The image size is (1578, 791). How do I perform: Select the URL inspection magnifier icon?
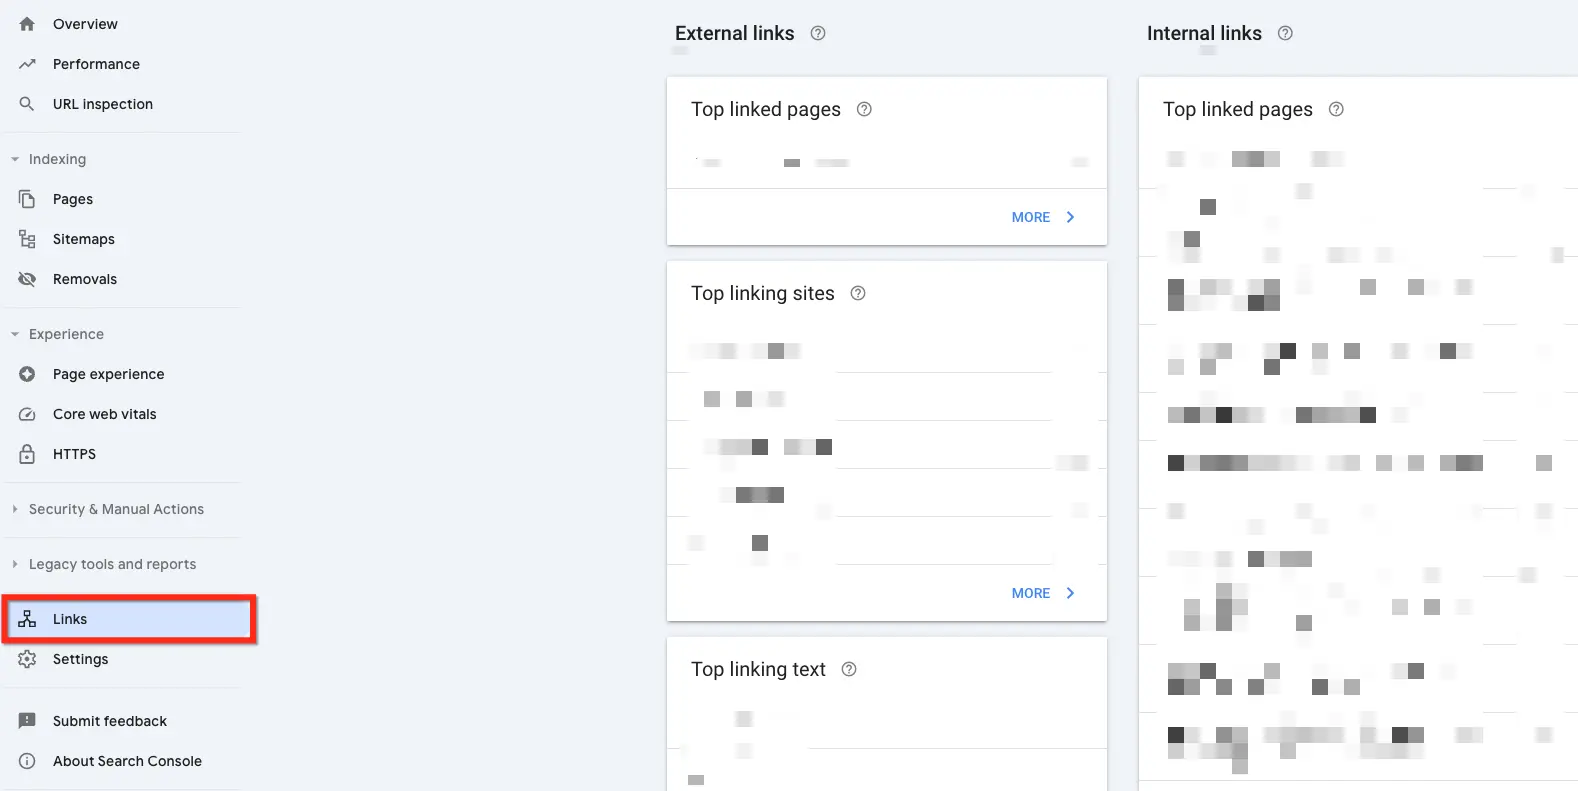(x=27, y=104)
